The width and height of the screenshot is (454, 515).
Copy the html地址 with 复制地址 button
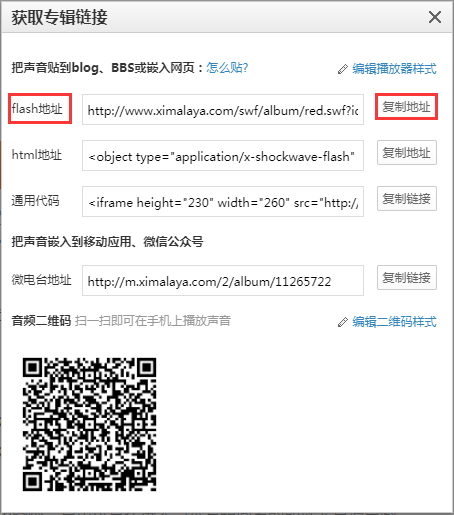coord(407,153)
